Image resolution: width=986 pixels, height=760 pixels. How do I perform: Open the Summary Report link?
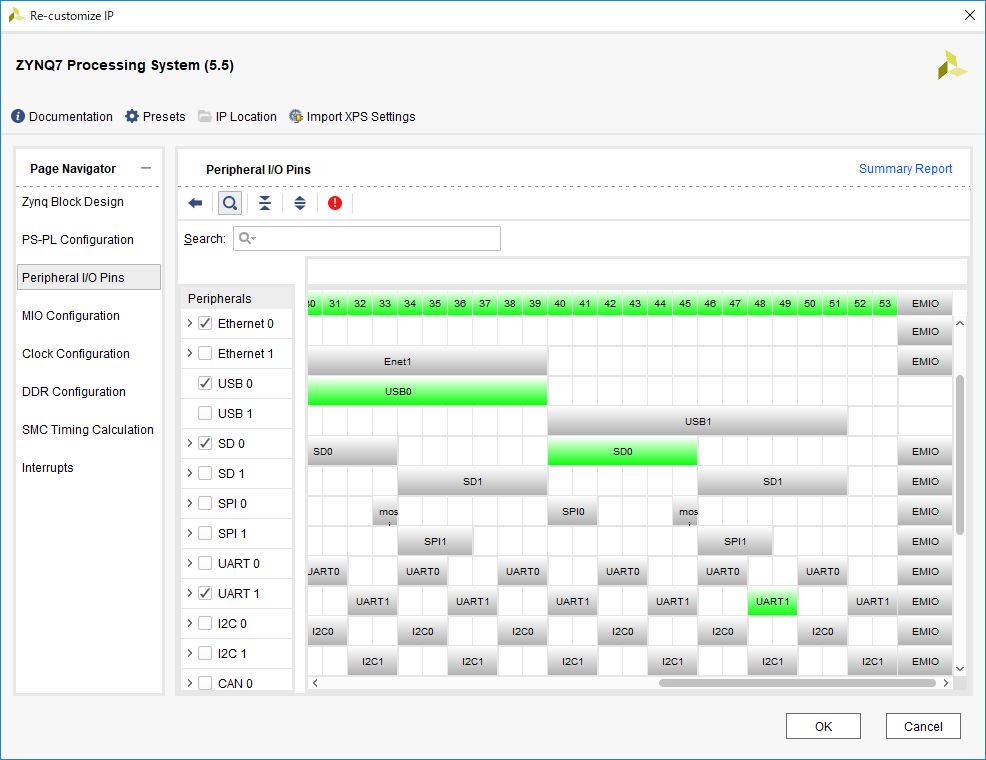(x=906, y=168)
